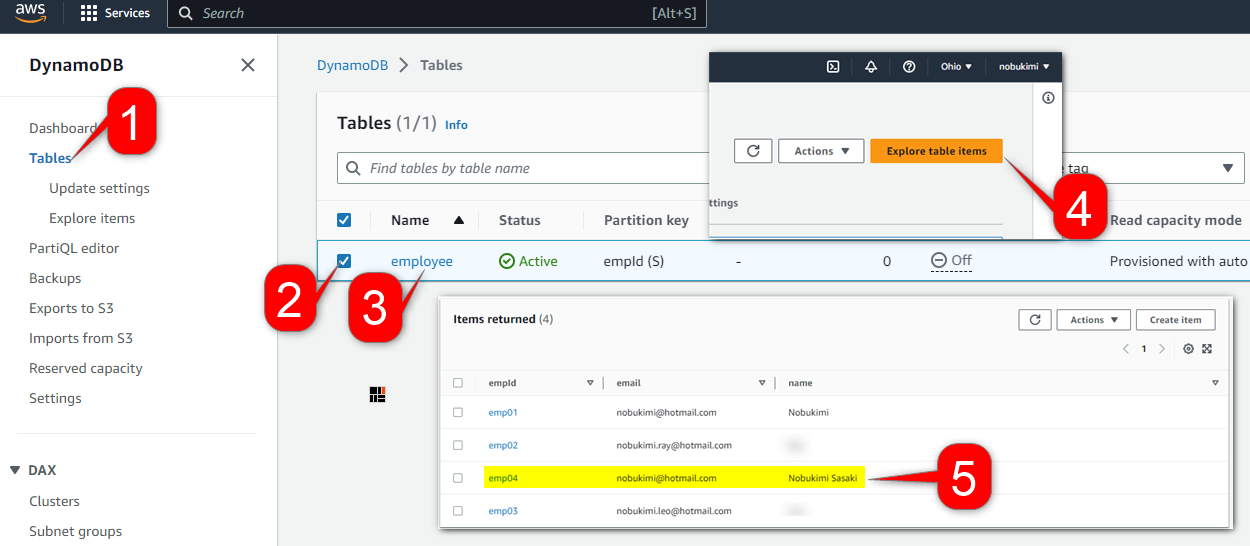
Task: Collapse the DAX section
Action: (x=15, y=470)
